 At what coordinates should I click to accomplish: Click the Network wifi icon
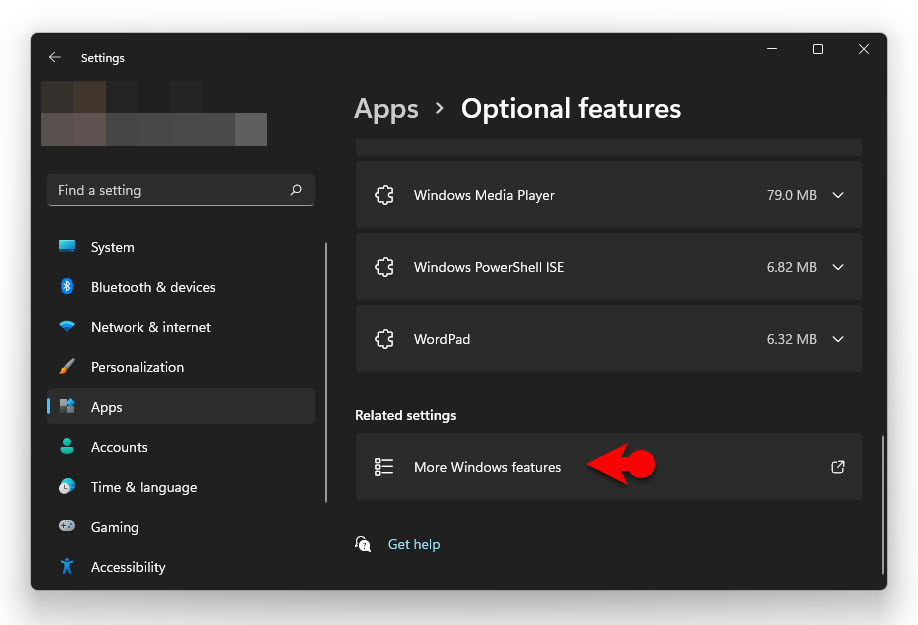click(x=67, y=327)
